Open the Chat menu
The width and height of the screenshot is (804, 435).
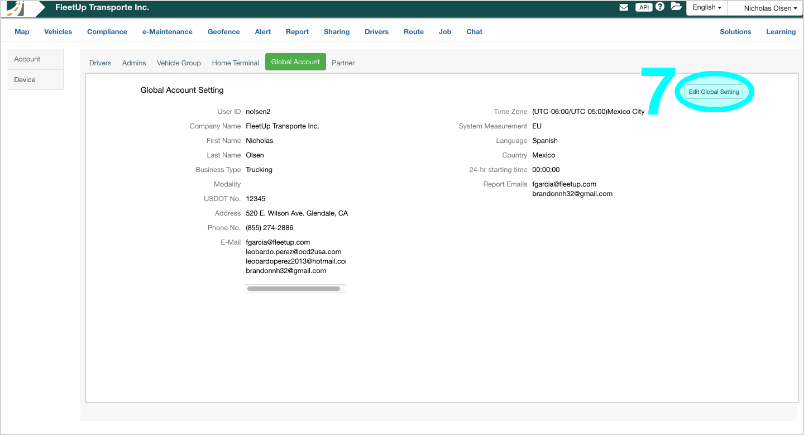(474, 32)
